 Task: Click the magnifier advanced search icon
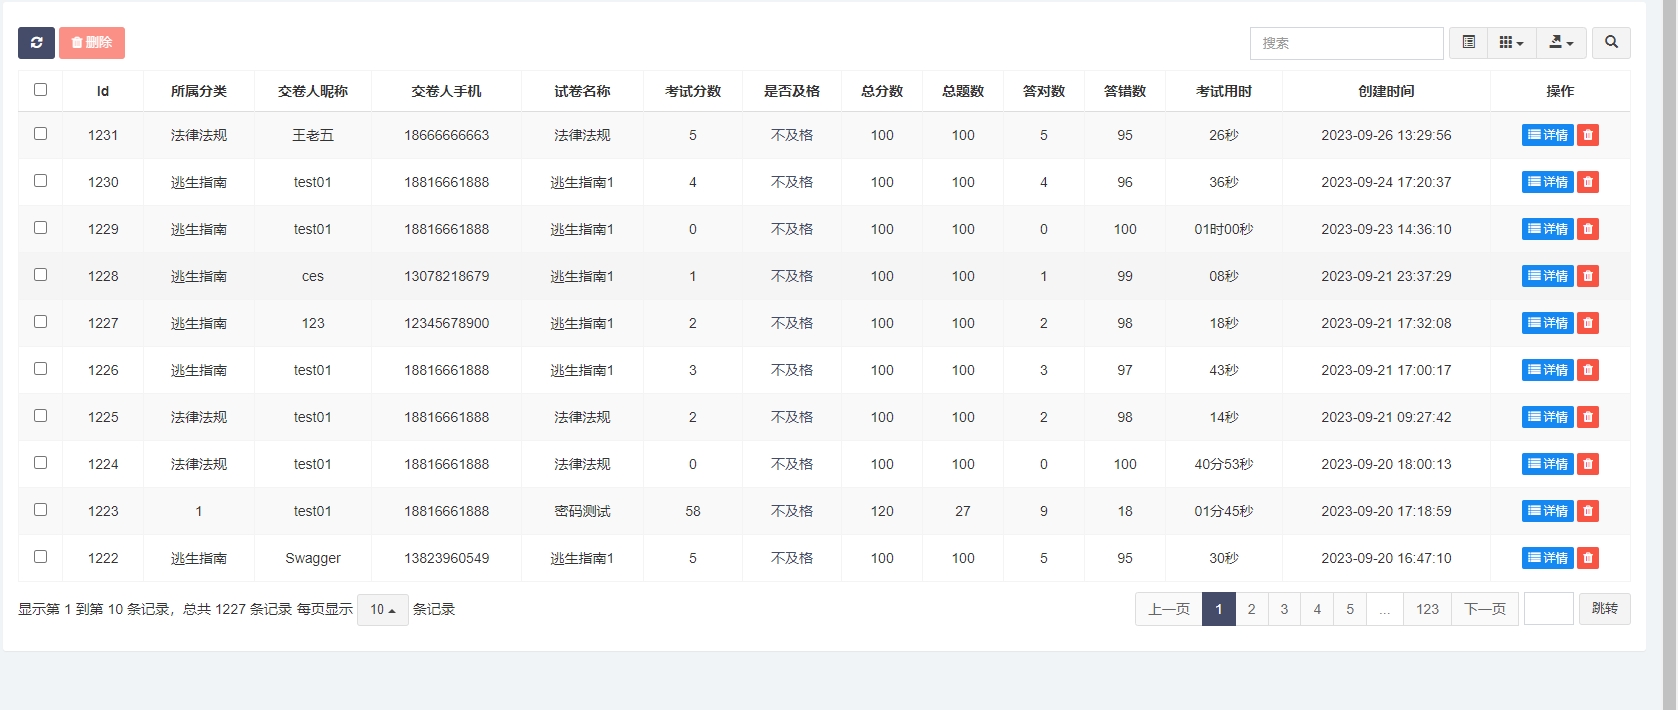tap(1611, 43)
